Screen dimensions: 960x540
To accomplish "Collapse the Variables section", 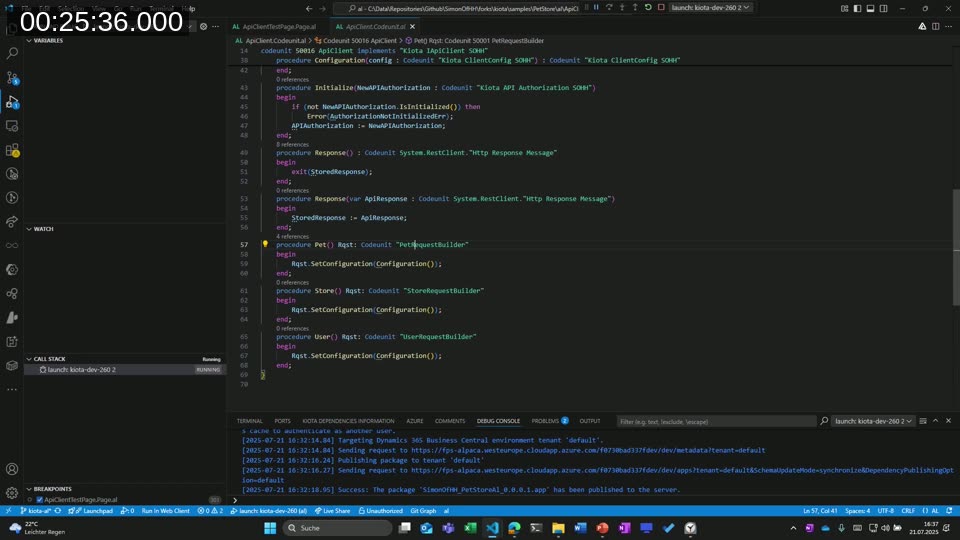I will coord(29,40).
